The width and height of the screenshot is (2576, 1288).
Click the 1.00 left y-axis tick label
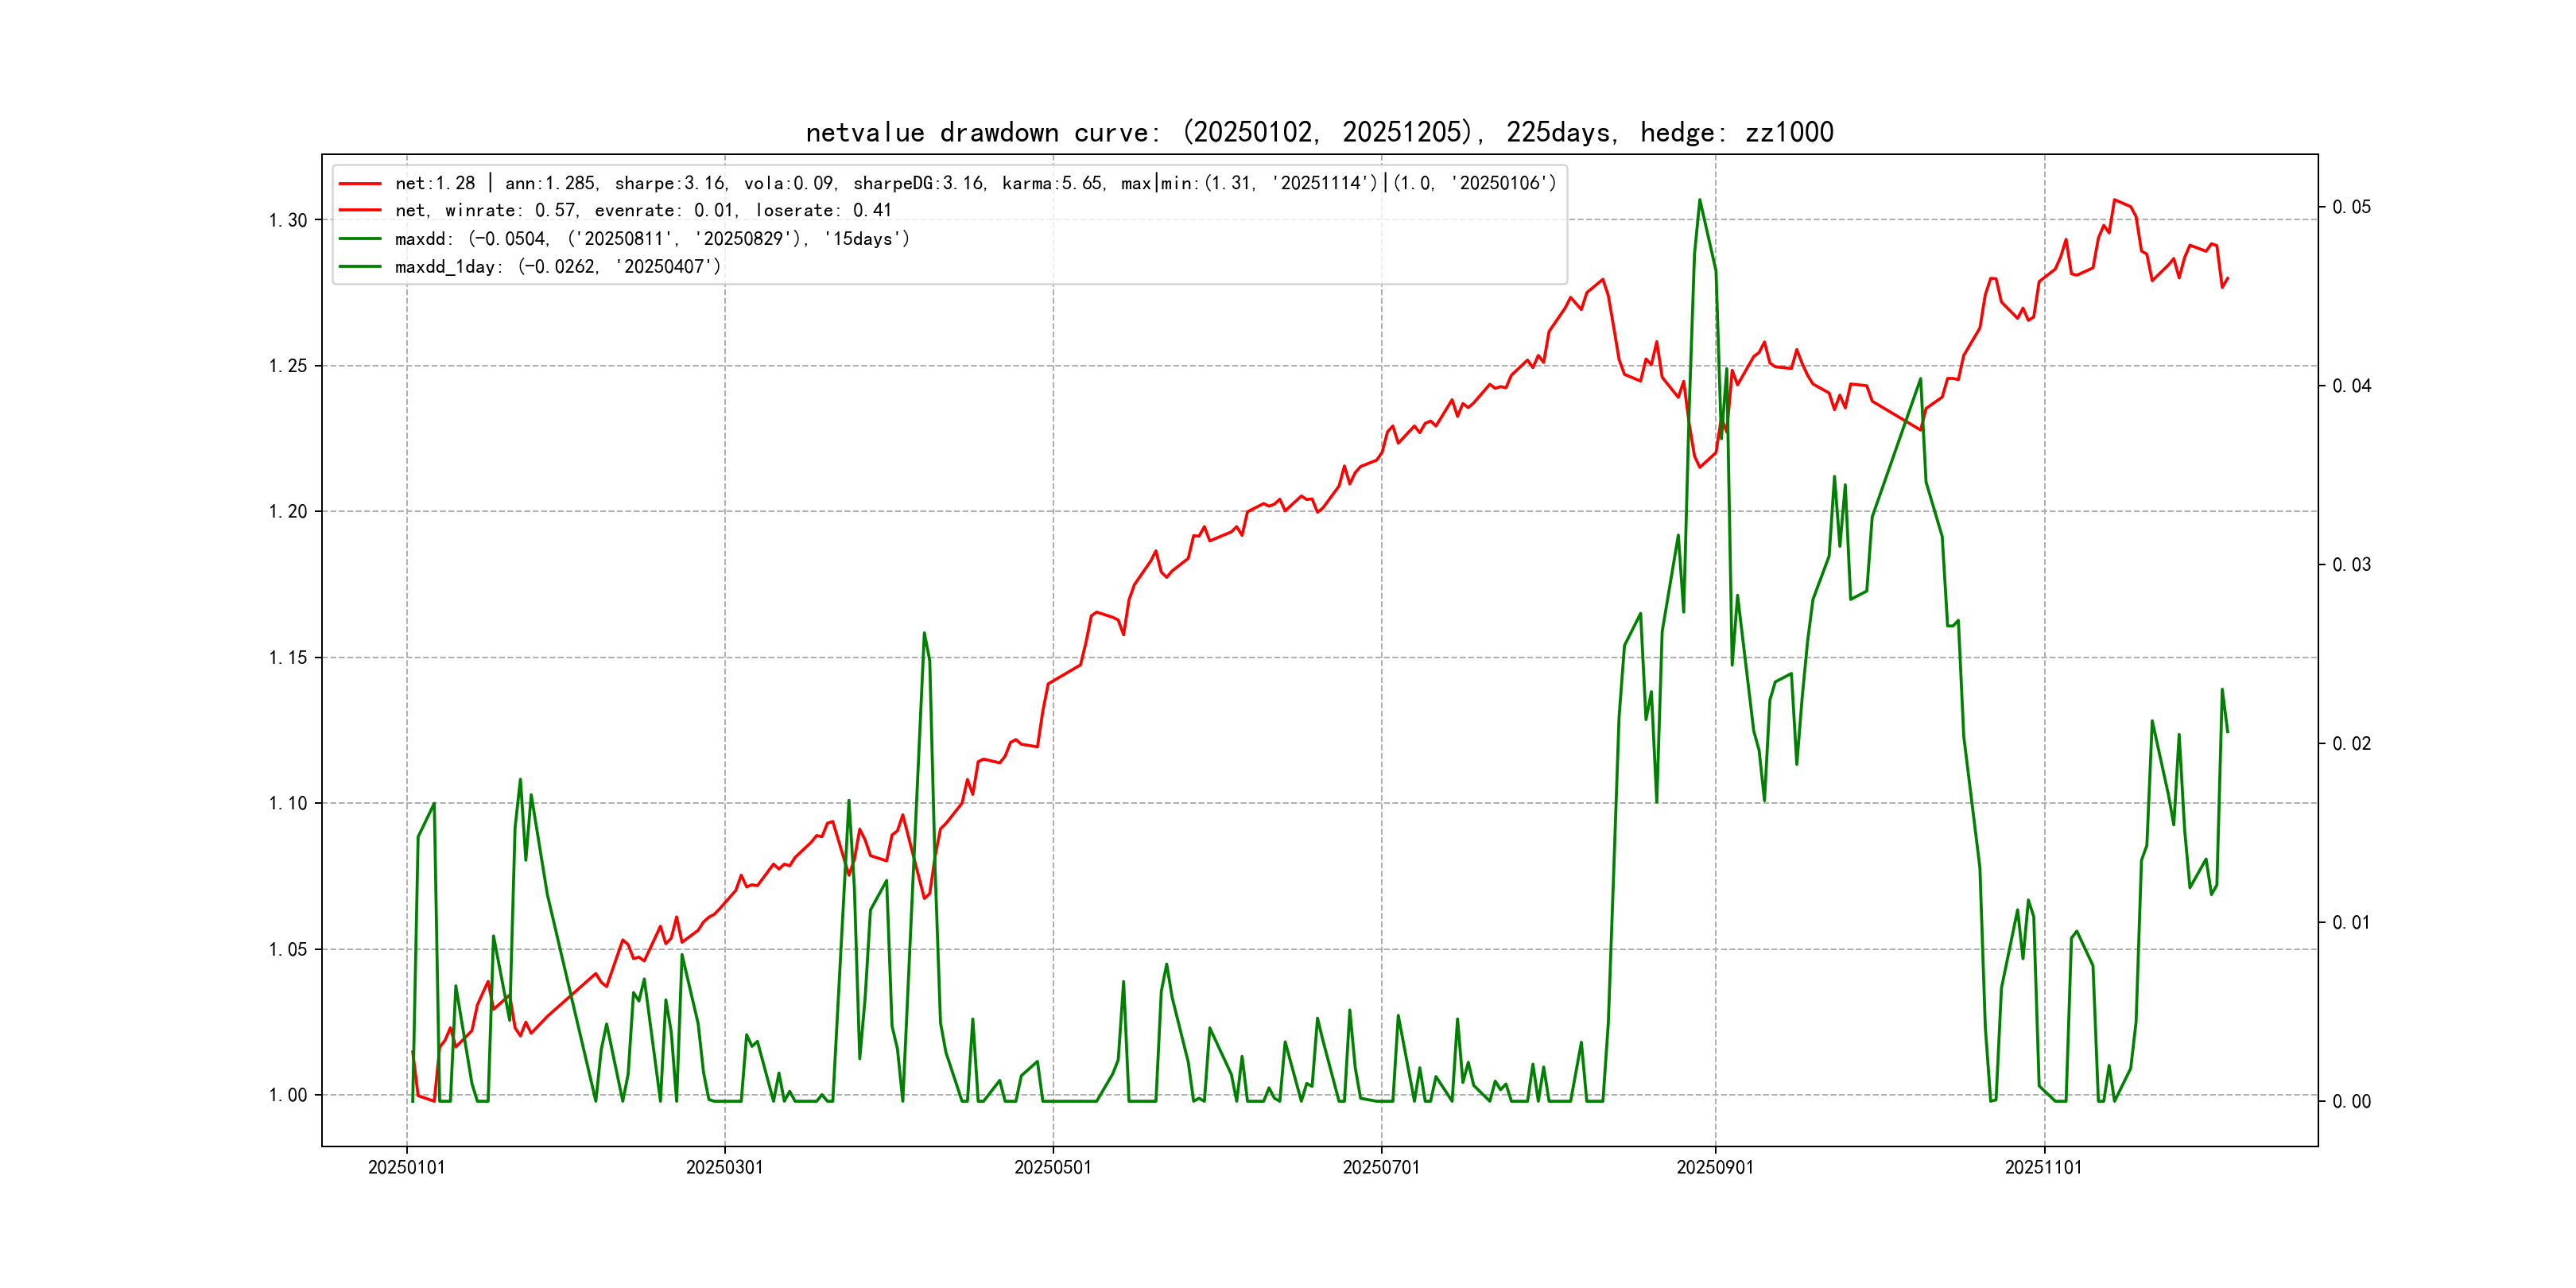288,1095
